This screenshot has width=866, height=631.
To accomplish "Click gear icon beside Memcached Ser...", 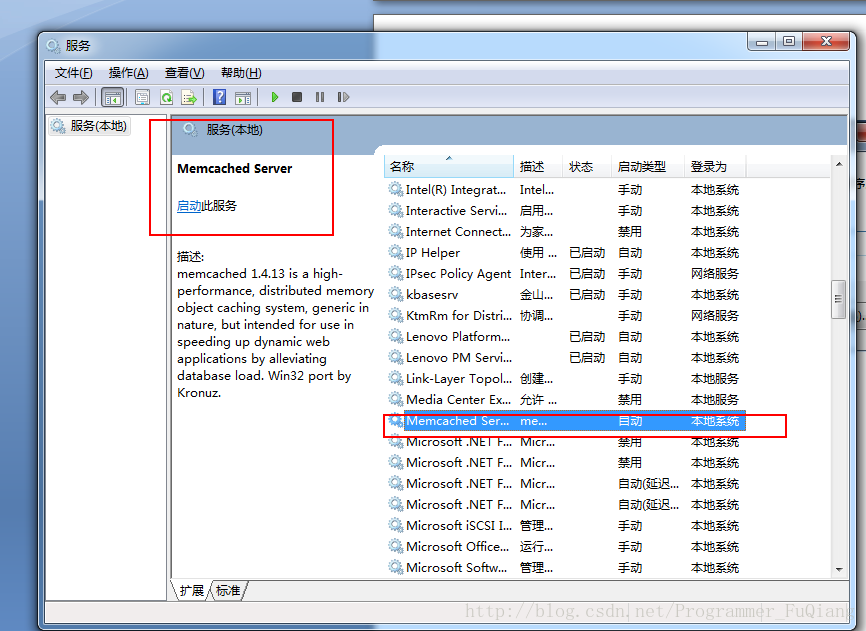I will click(395, 420).
